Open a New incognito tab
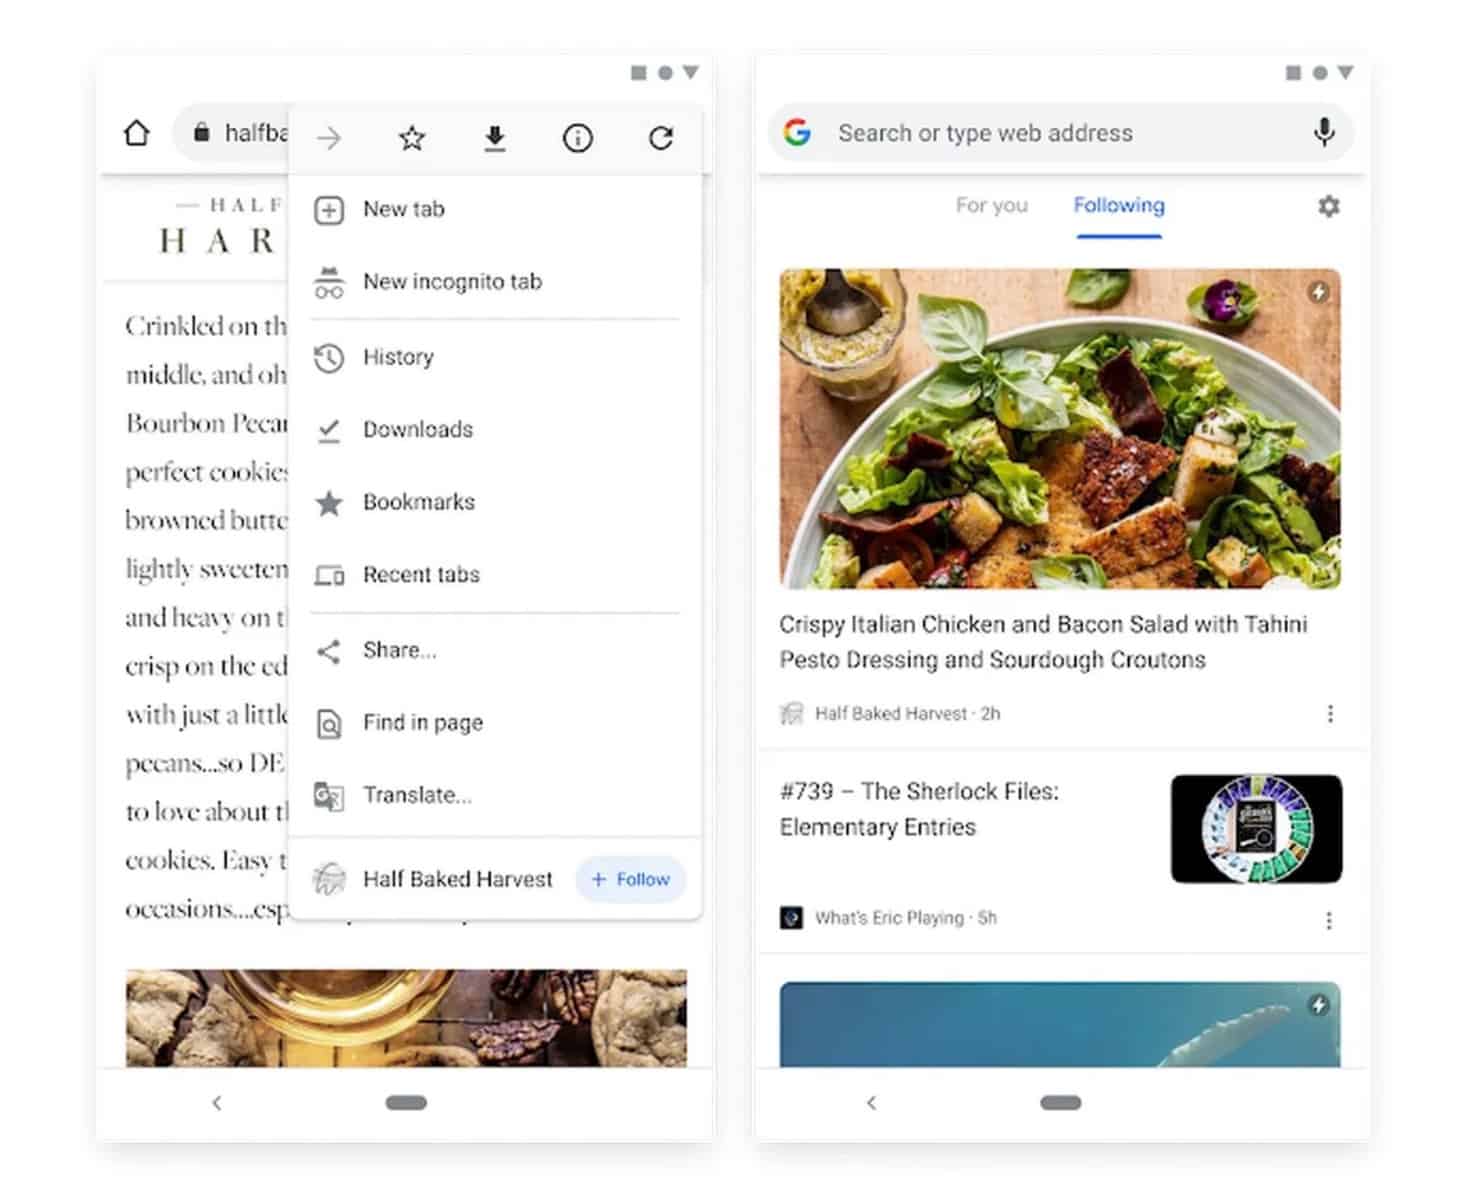The width and height of the screenshot is (1480, 1200). click(452, 282)
